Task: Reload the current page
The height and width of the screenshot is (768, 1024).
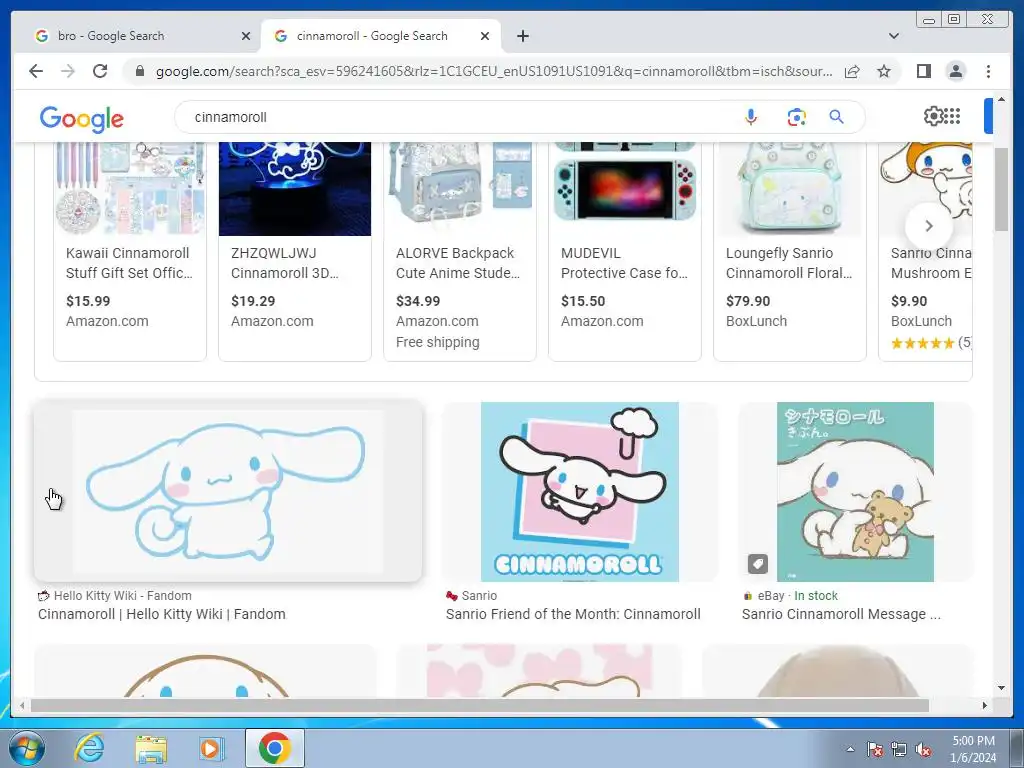Action: [100, 71]
